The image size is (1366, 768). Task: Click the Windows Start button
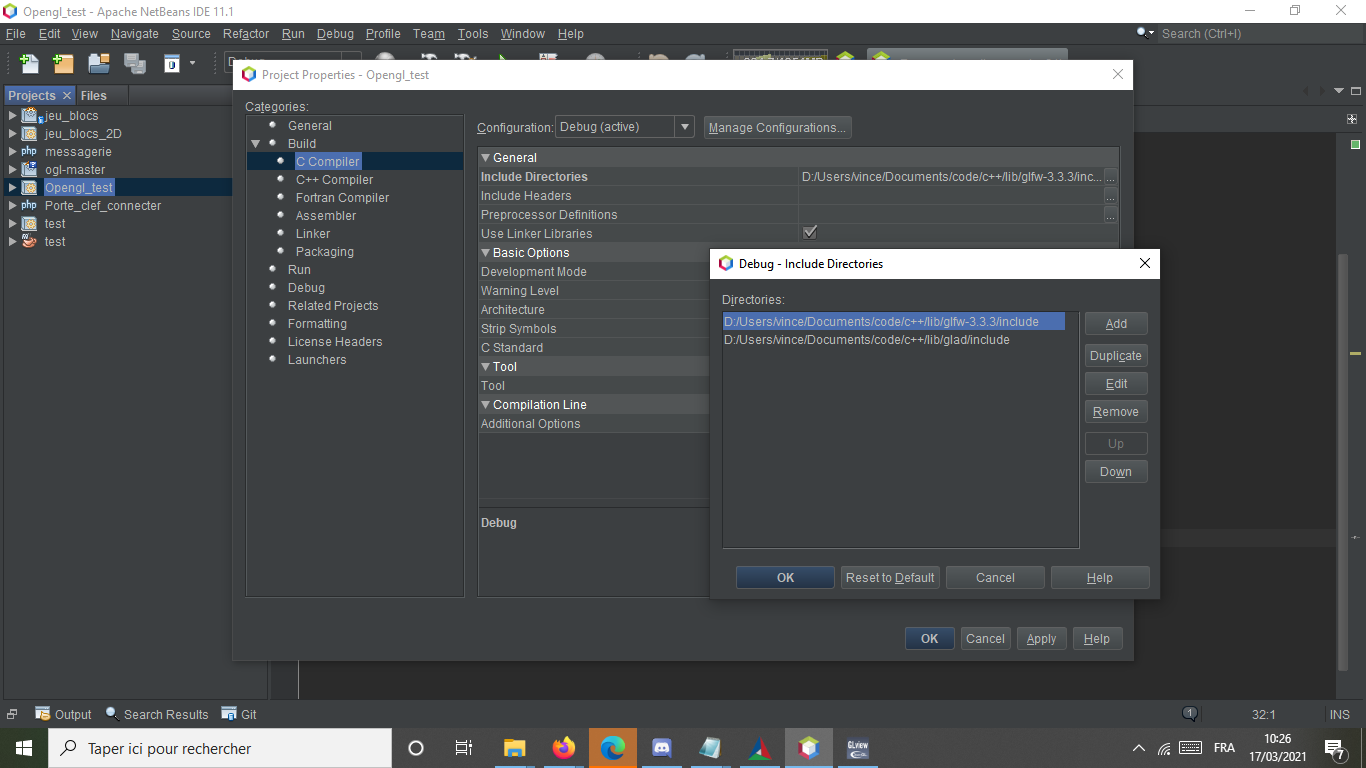23,748
